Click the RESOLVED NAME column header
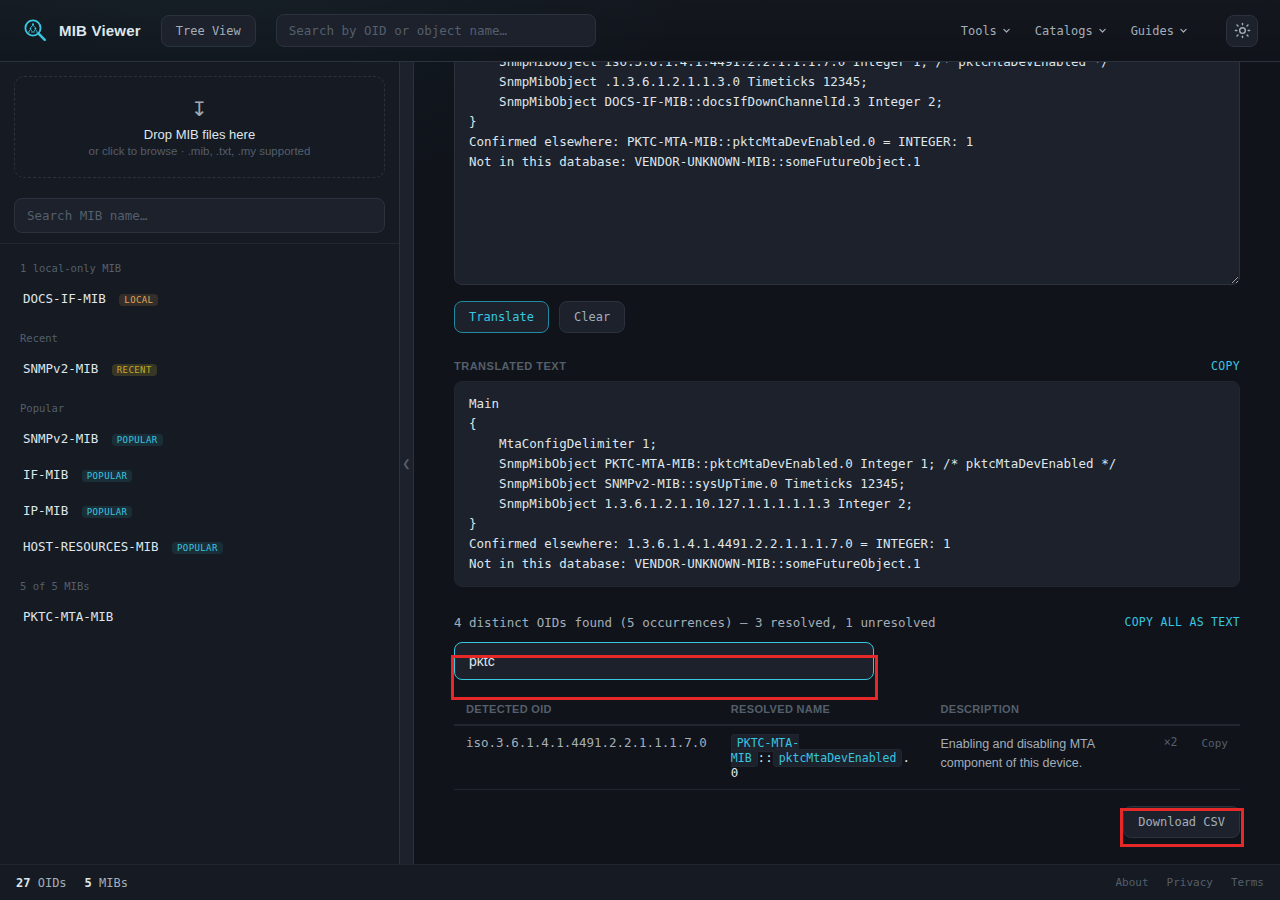 (x=780, y=709)
